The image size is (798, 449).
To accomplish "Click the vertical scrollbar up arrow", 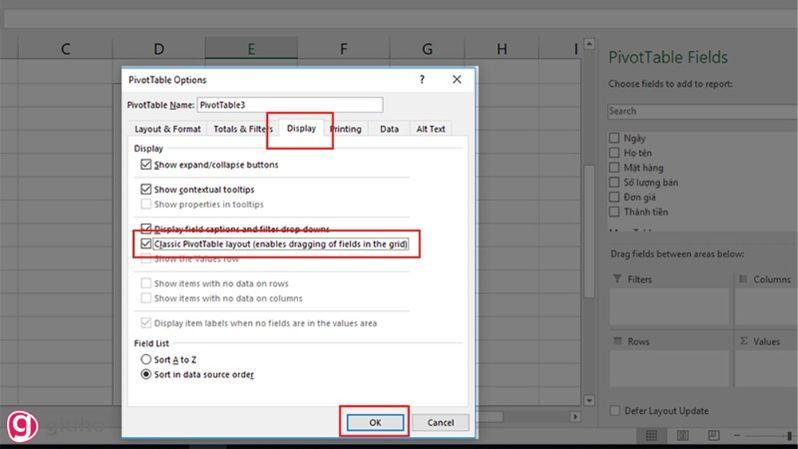I will pyautogui.click(x=589, y=44).
